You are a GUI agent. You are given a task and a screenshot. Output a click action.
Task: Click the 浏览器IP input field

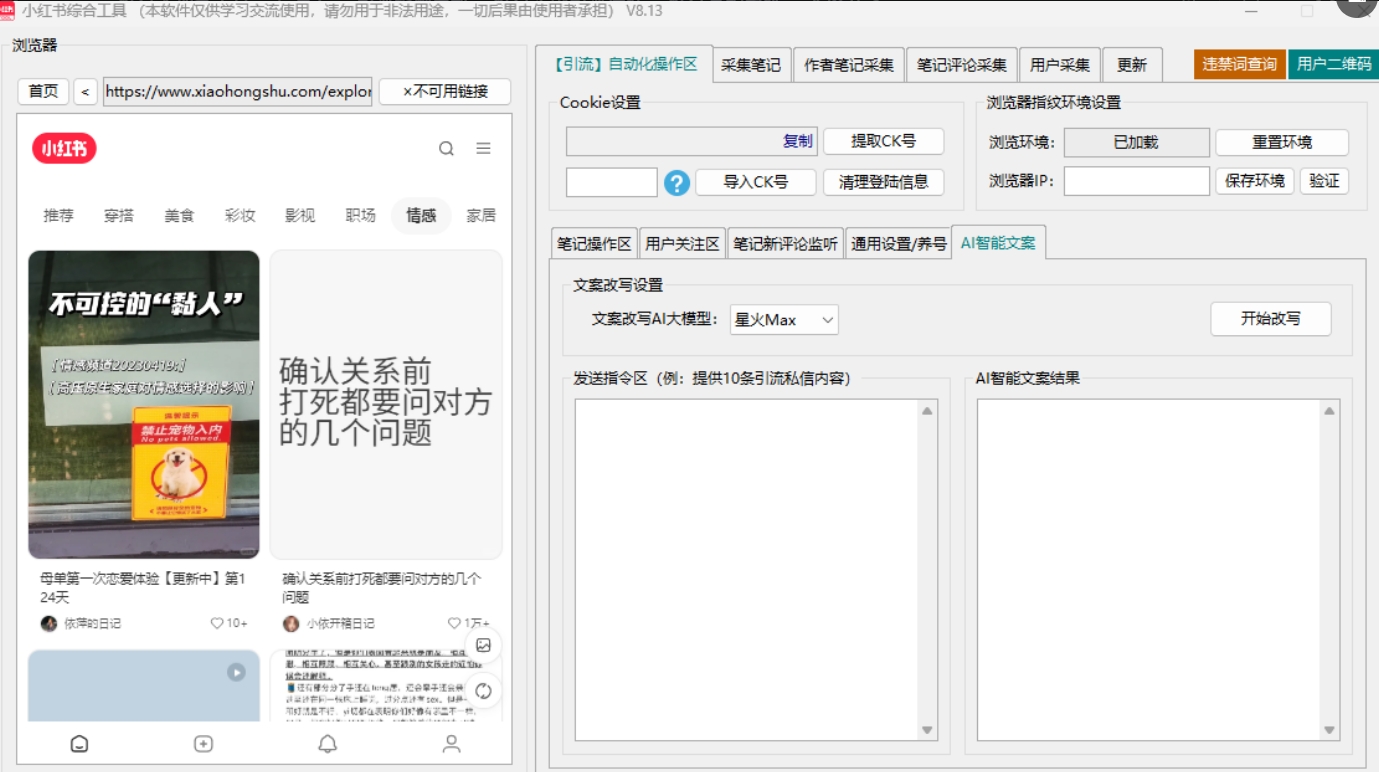click(x=1136, y=181)
